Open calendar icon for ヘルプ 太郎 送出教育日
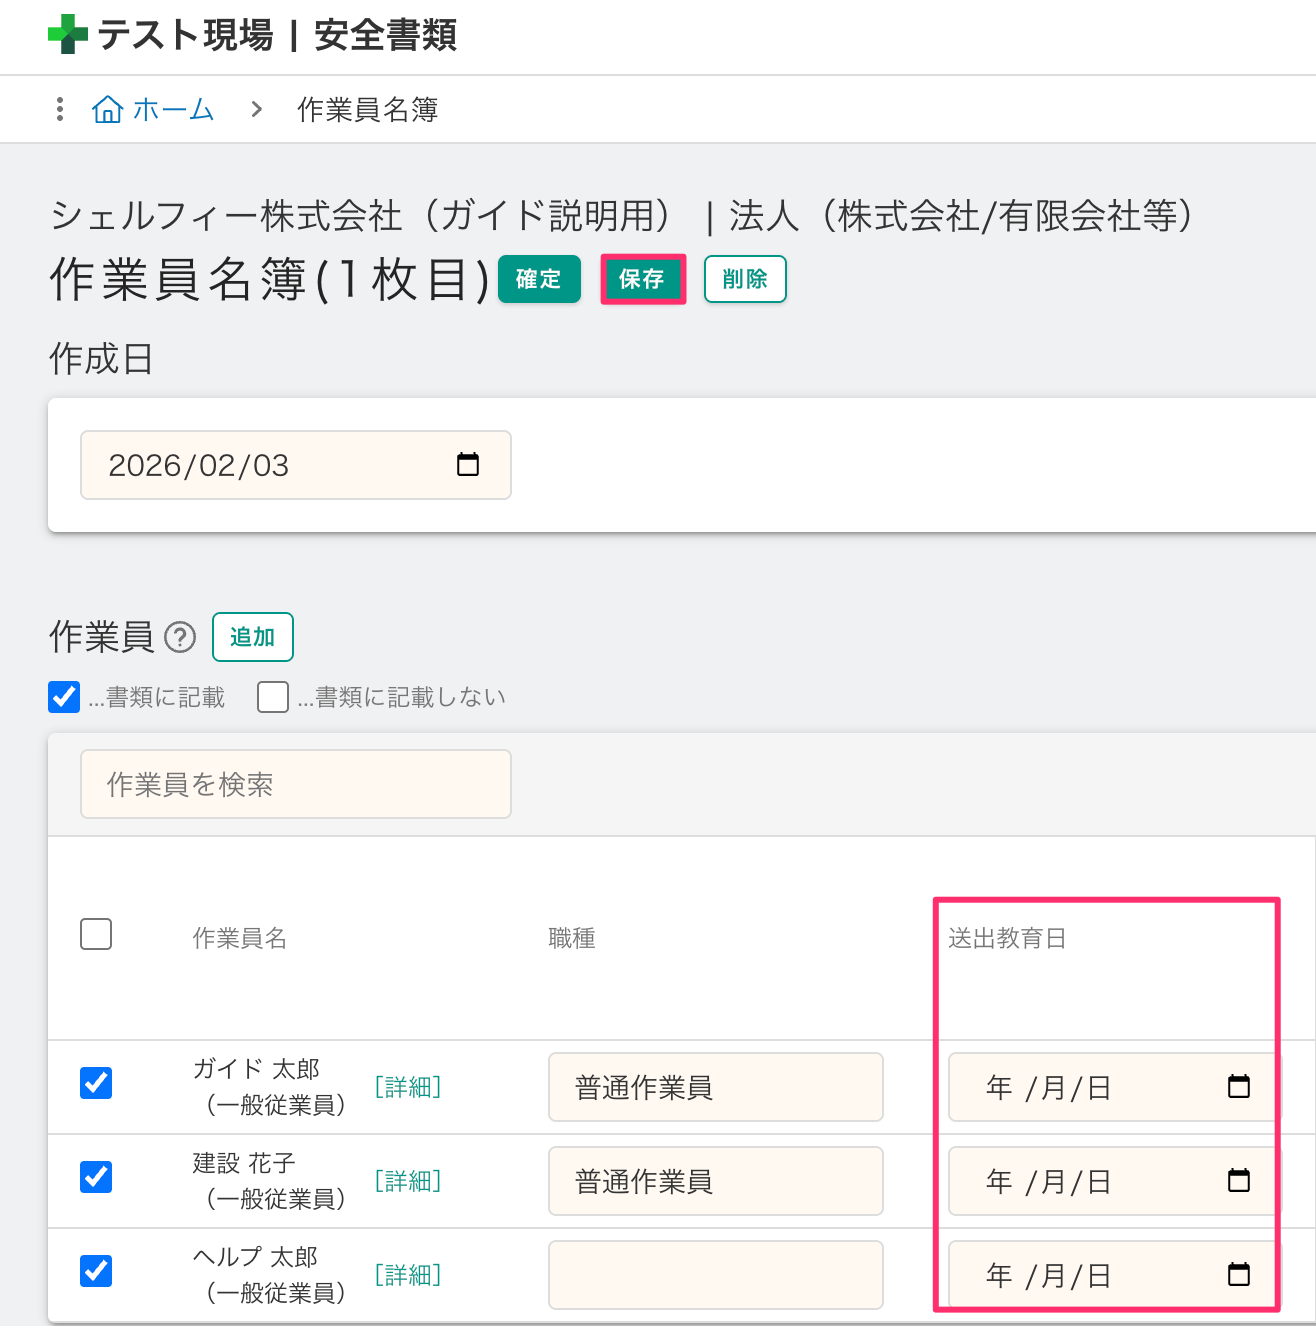This screenshot has height=1326, width=1316. 1238,1275
